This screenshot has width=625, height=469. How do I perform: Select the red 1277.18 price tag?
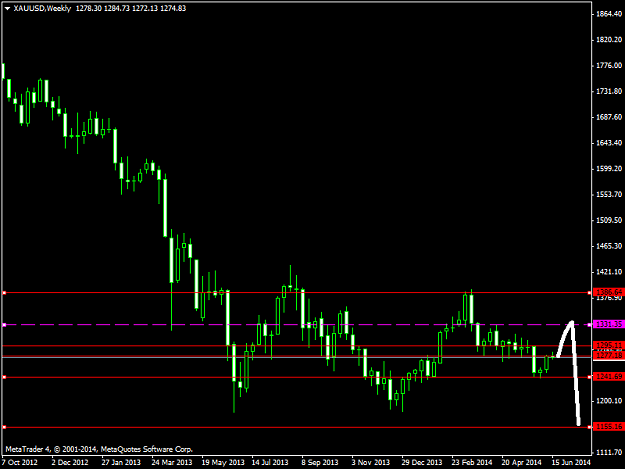[608, 355]
